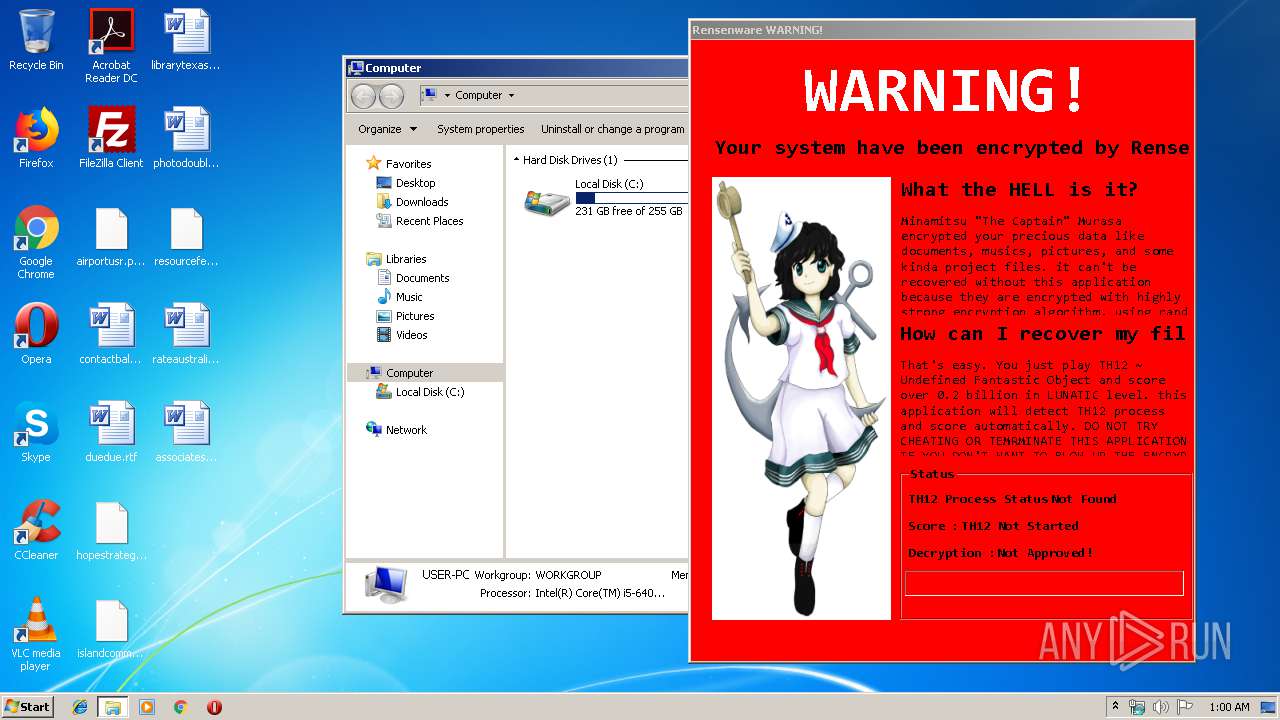
Task: Open the Acrobat Reader DC shortcut
Action: pyautogui.click(x=111, y=46)
